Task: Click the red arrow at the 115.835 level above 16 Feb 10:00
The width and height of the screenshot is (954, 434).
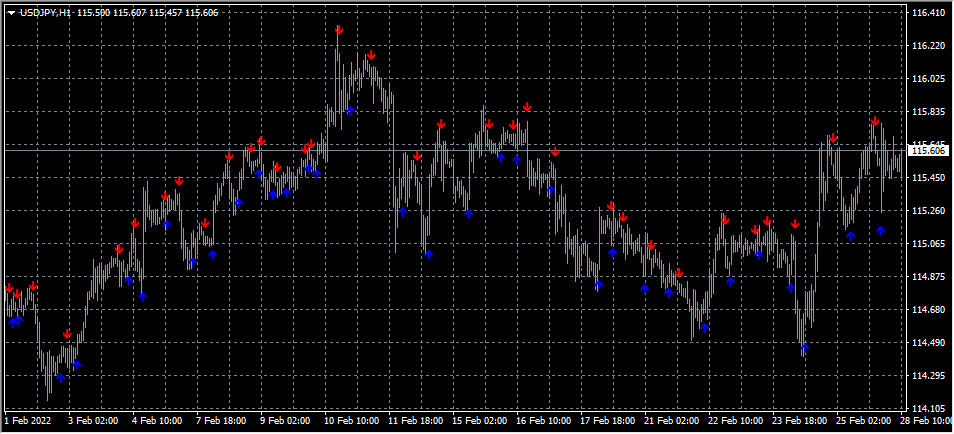Action: point(527,107)
